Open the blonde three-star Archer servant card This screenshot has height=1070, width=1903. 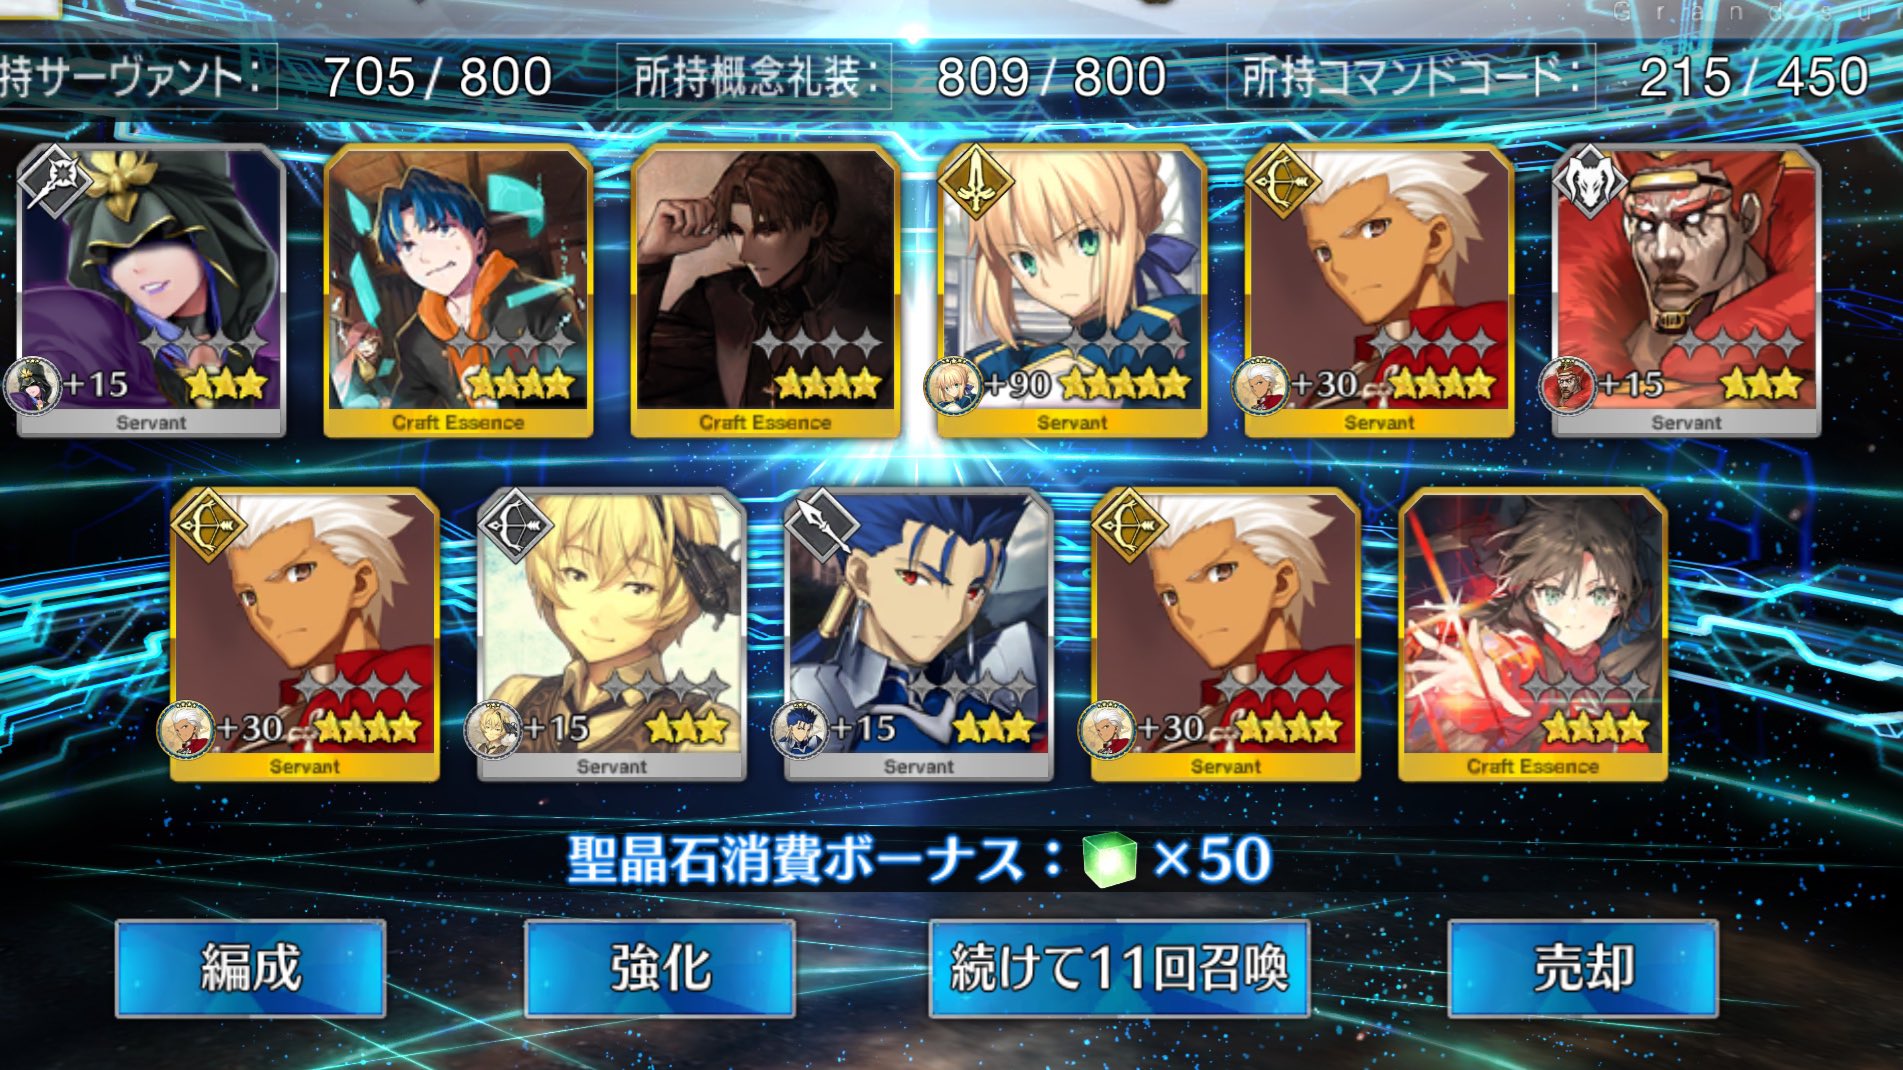(x=611, y=635)
